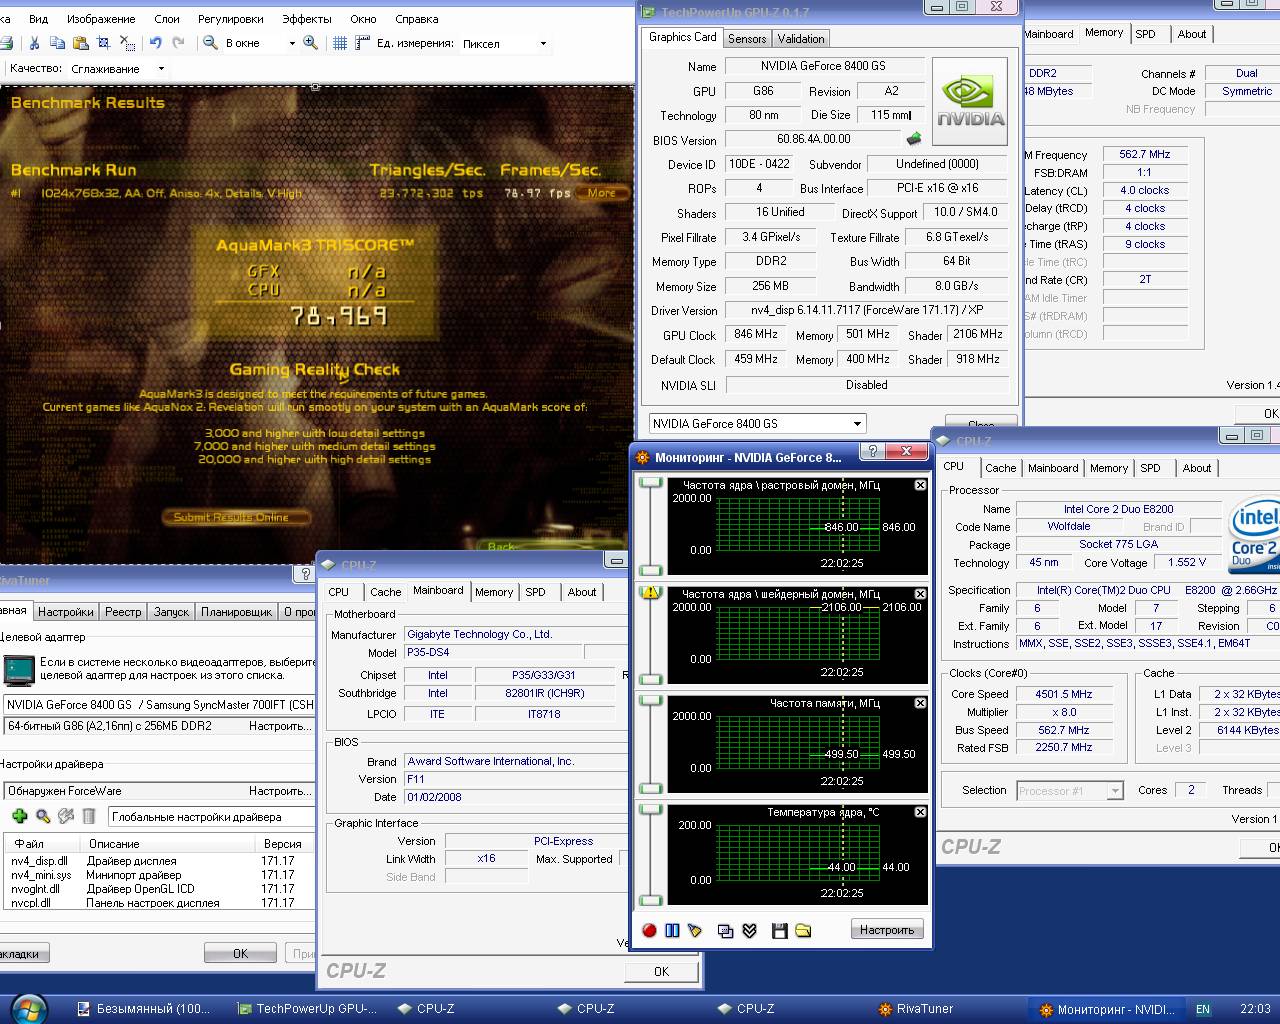Viewport: 1280px width, 1024px height.
Task: Open the Эффекты menu
Action: pyautogui.click(x=307, y=19)
